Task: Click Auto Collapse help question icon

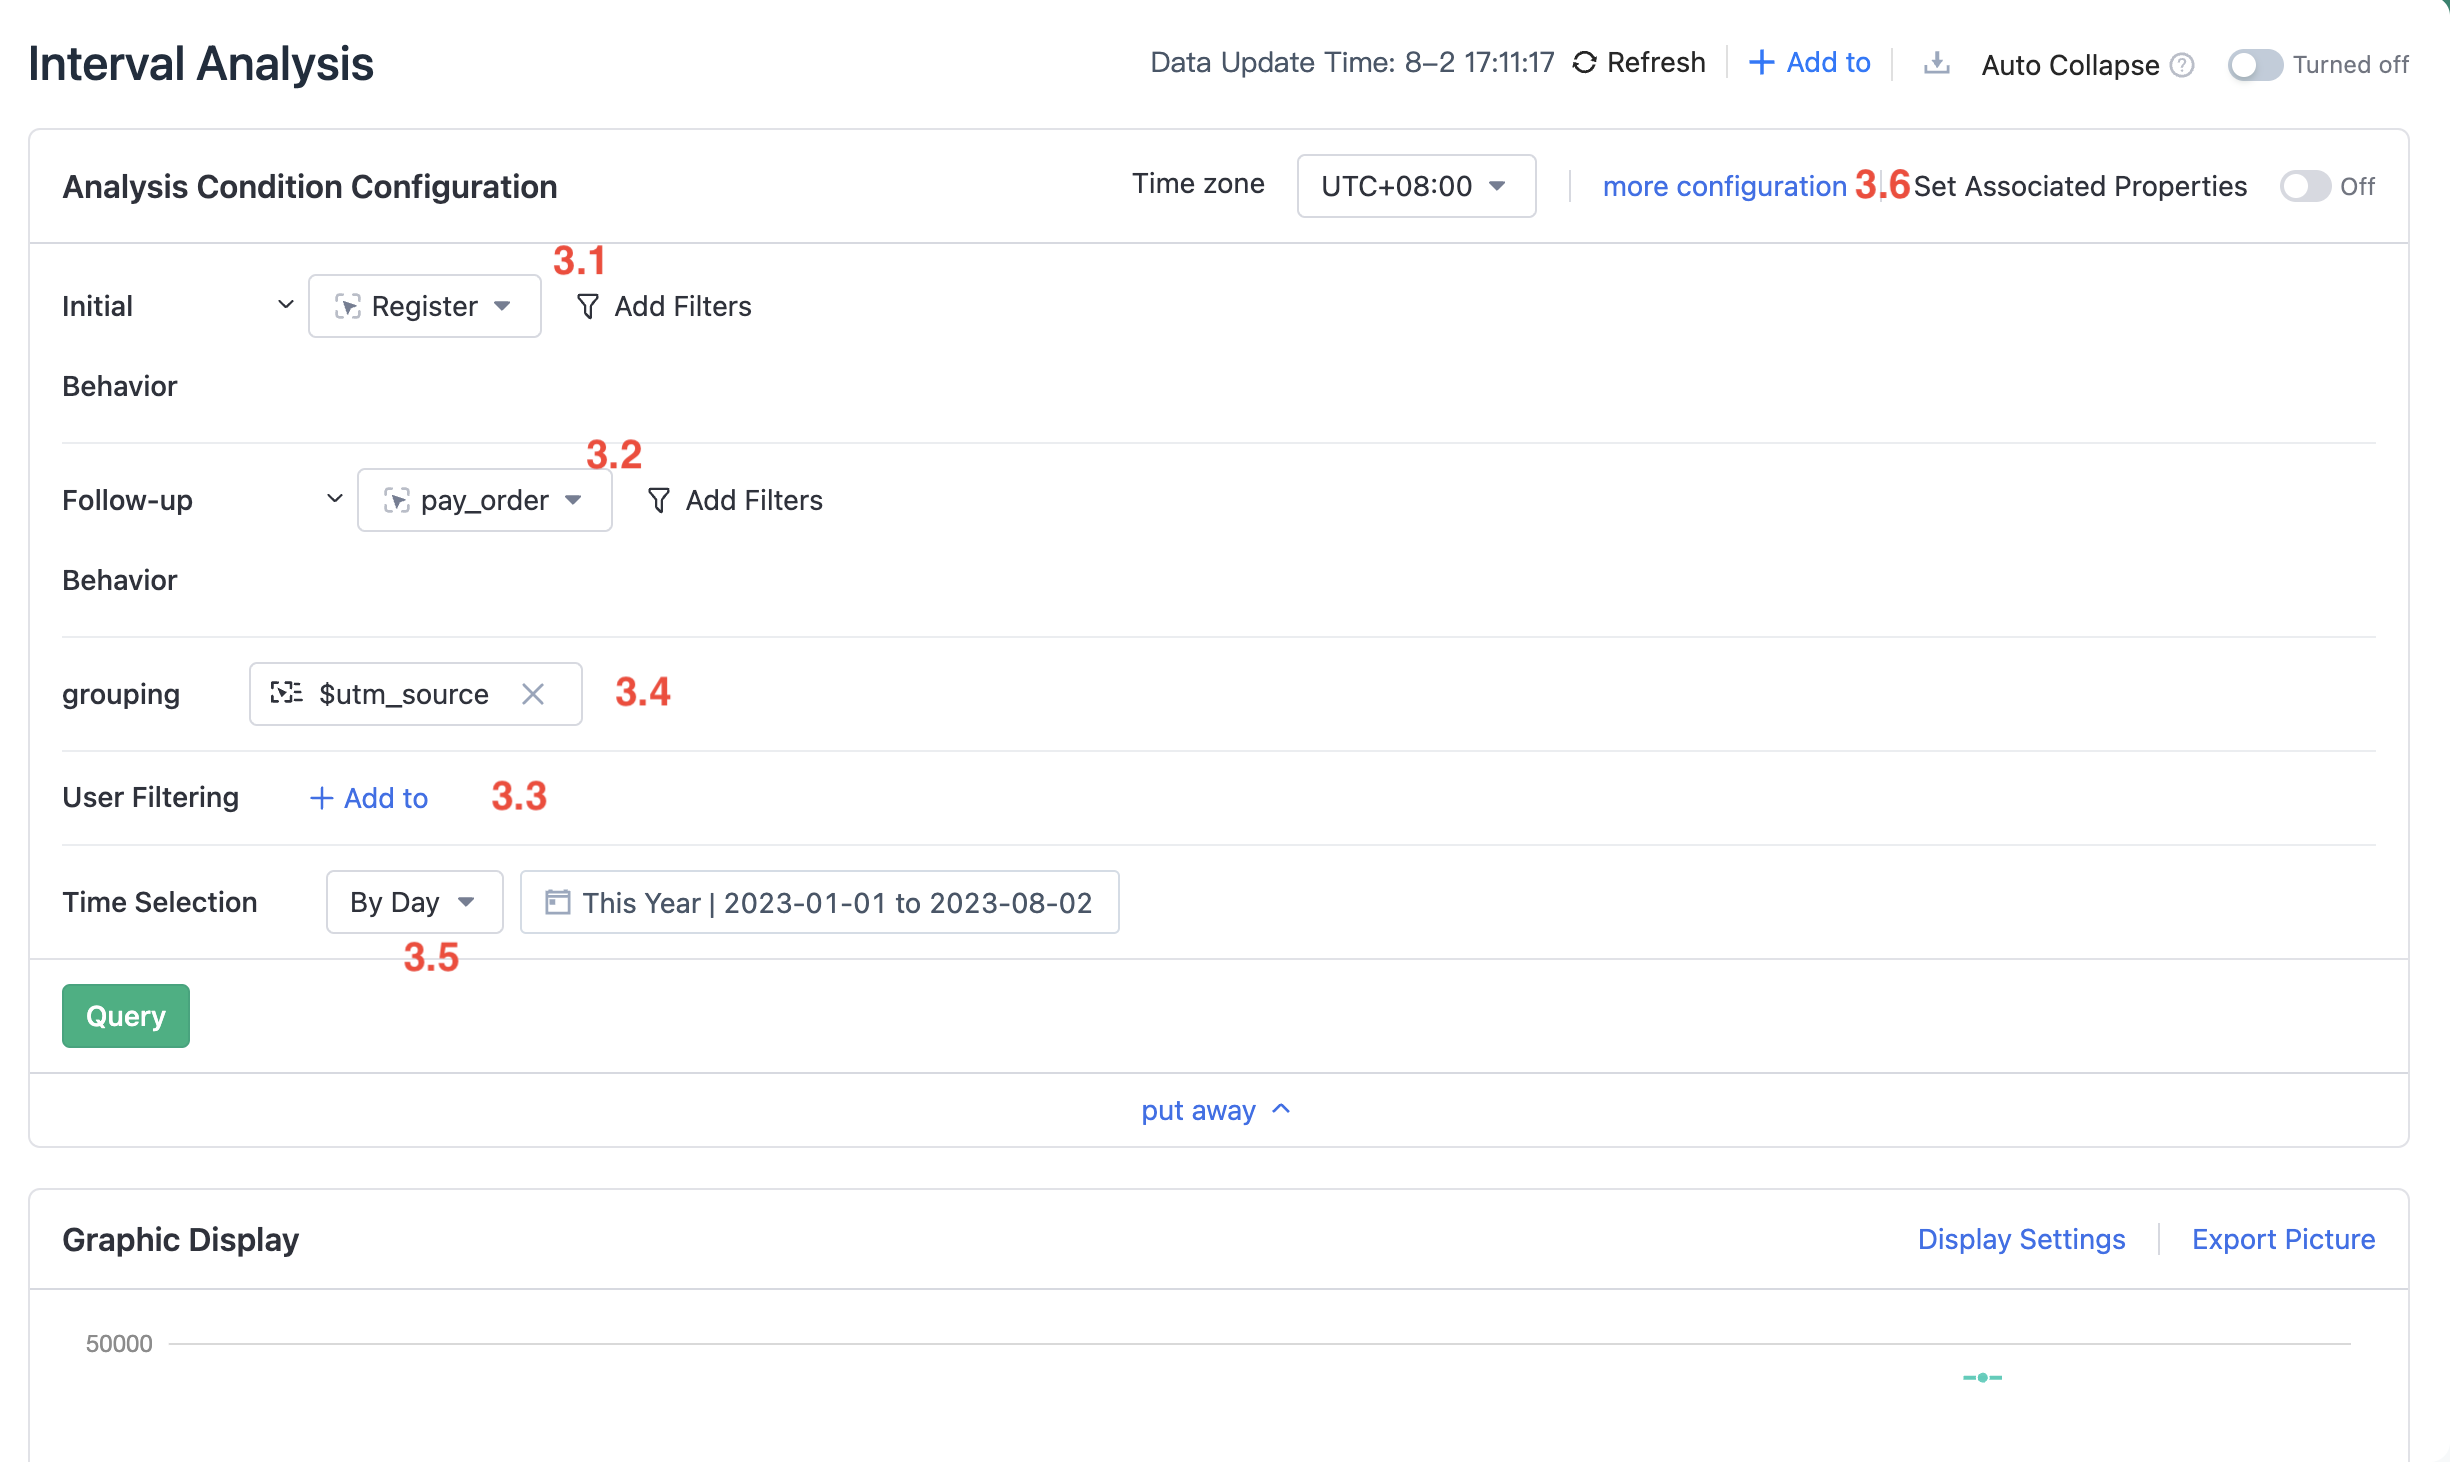Action: (2183, 65)
